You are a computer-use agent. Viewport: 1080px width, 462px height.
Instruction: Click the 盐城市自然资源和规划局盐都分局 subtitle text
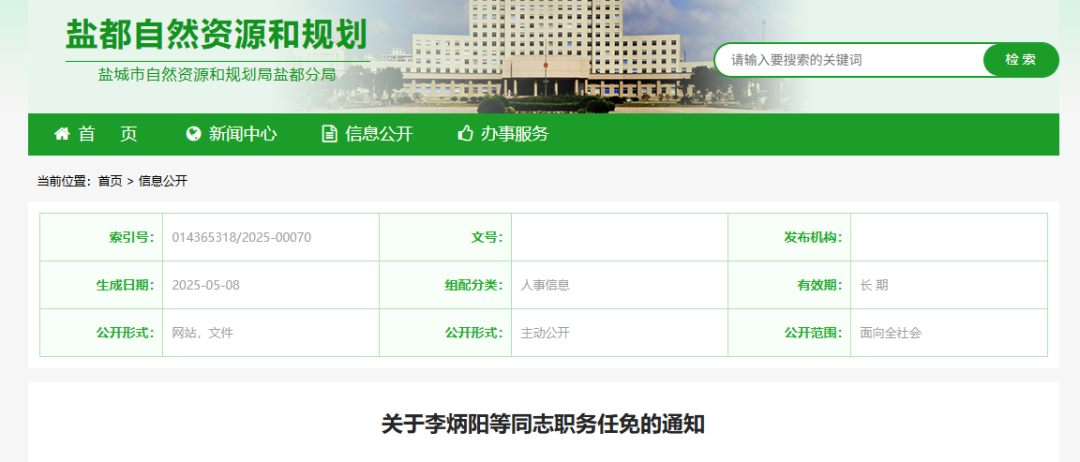[x=217, y=74]
